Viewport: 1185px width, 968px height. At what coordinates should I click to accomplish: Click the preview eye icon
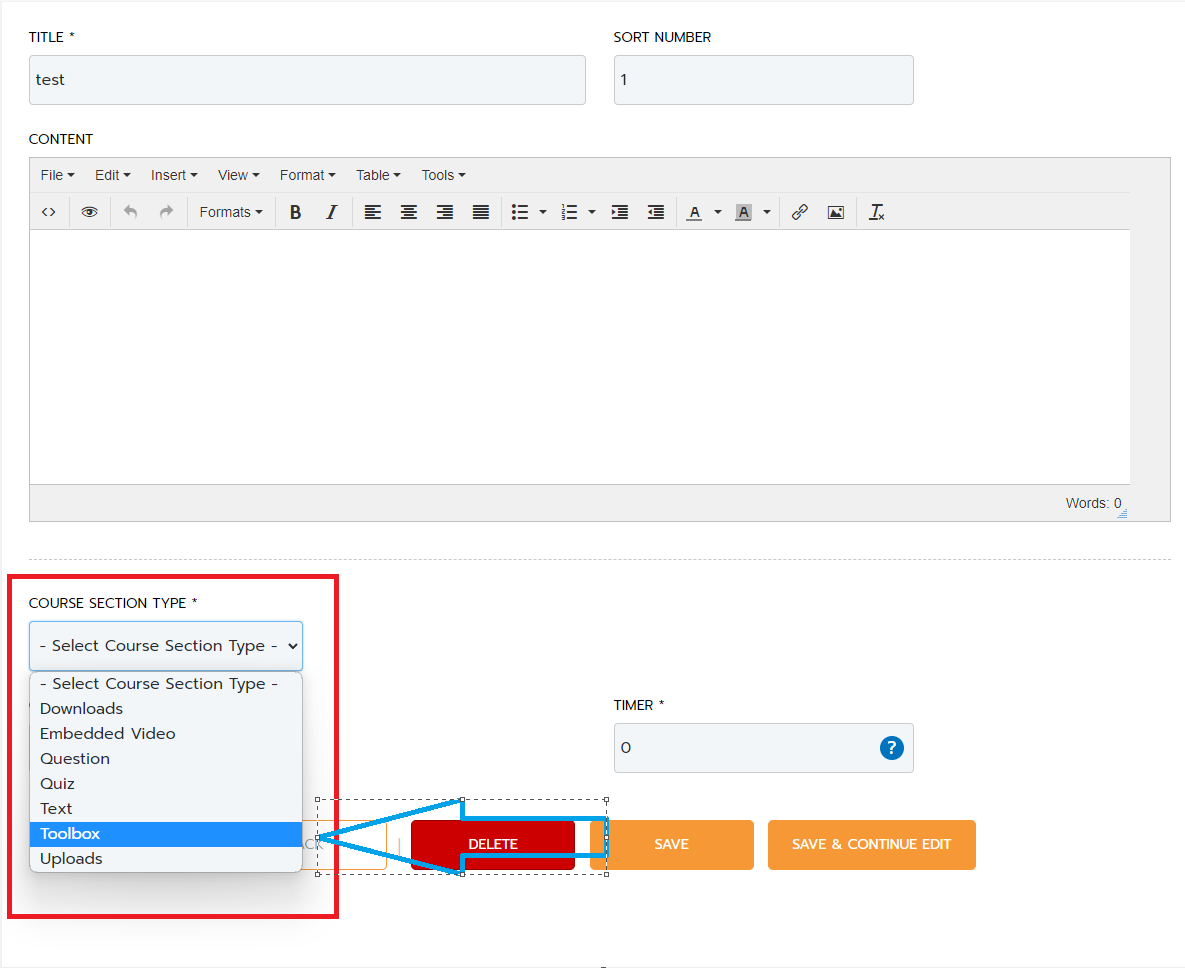[x=88, y=211]
